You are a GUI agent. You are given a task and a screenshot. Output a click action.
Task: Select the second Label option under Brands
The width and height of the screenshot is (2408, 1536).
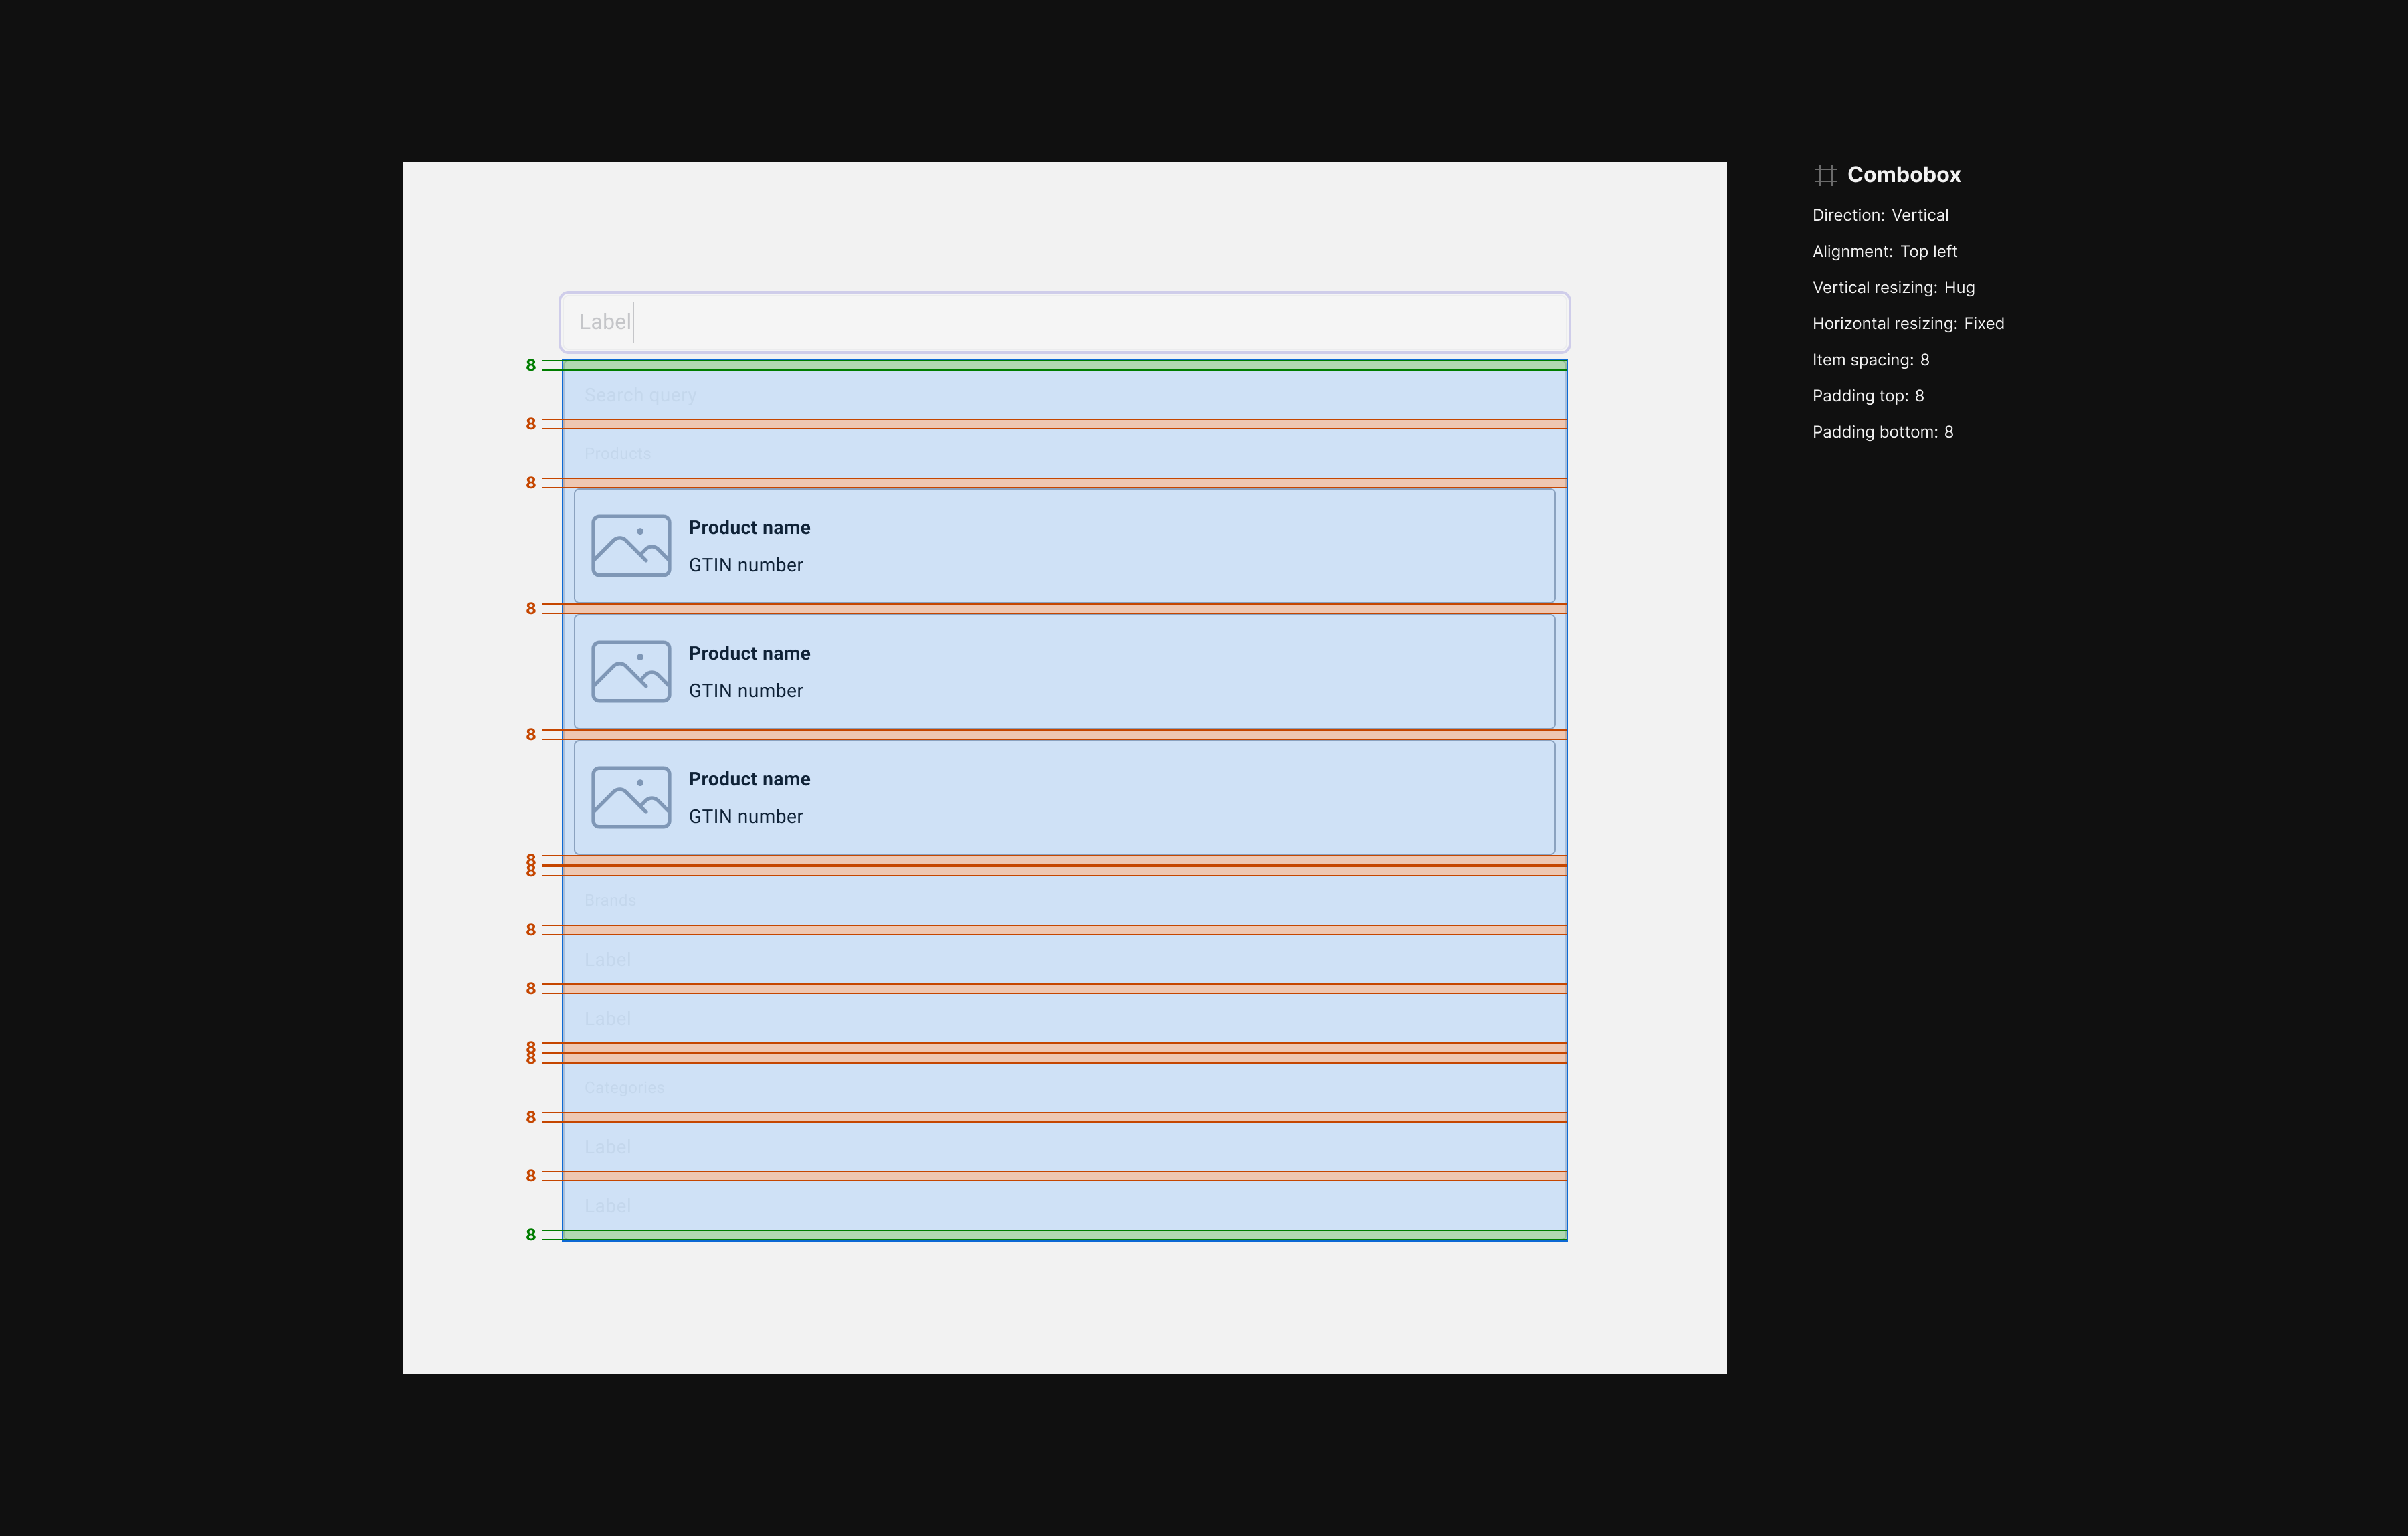point(1064,1019)
